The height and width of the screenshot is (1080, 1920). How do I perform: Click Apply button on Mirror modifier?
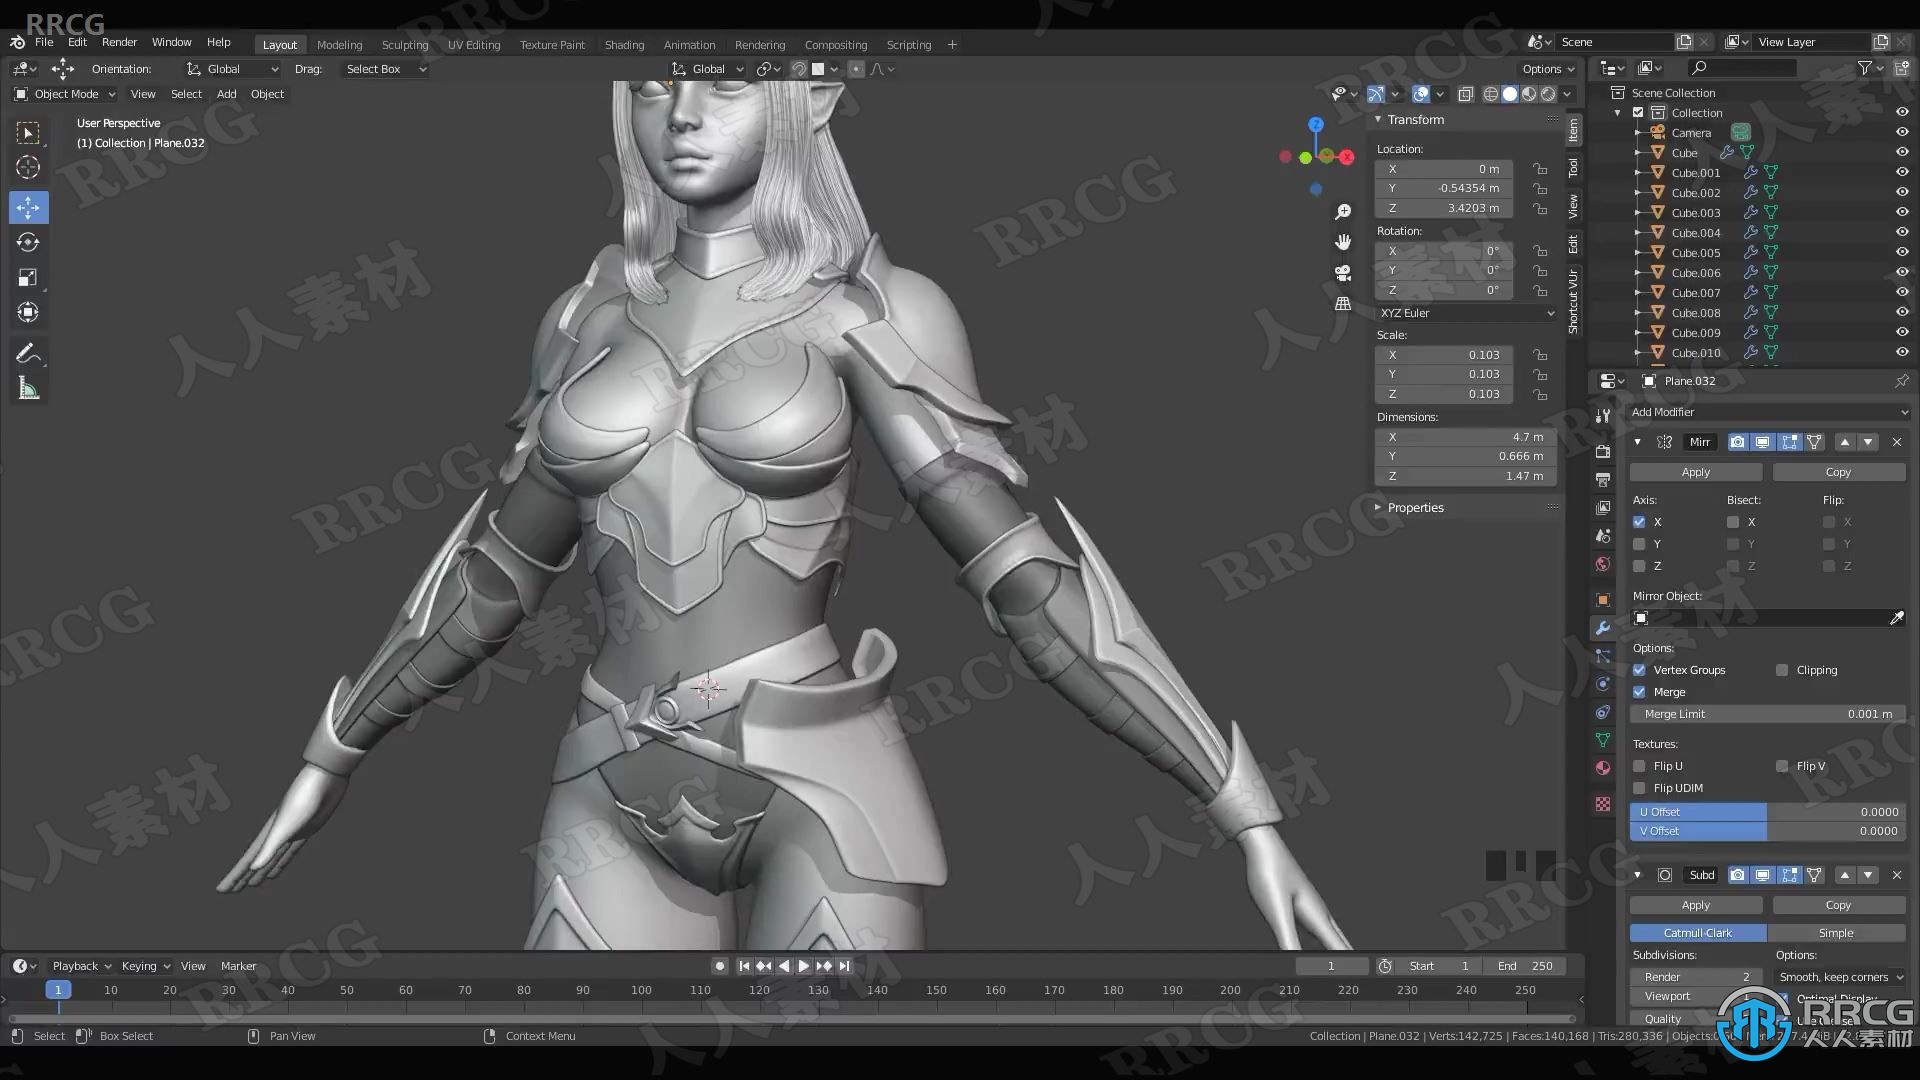tap(1696, 472)
